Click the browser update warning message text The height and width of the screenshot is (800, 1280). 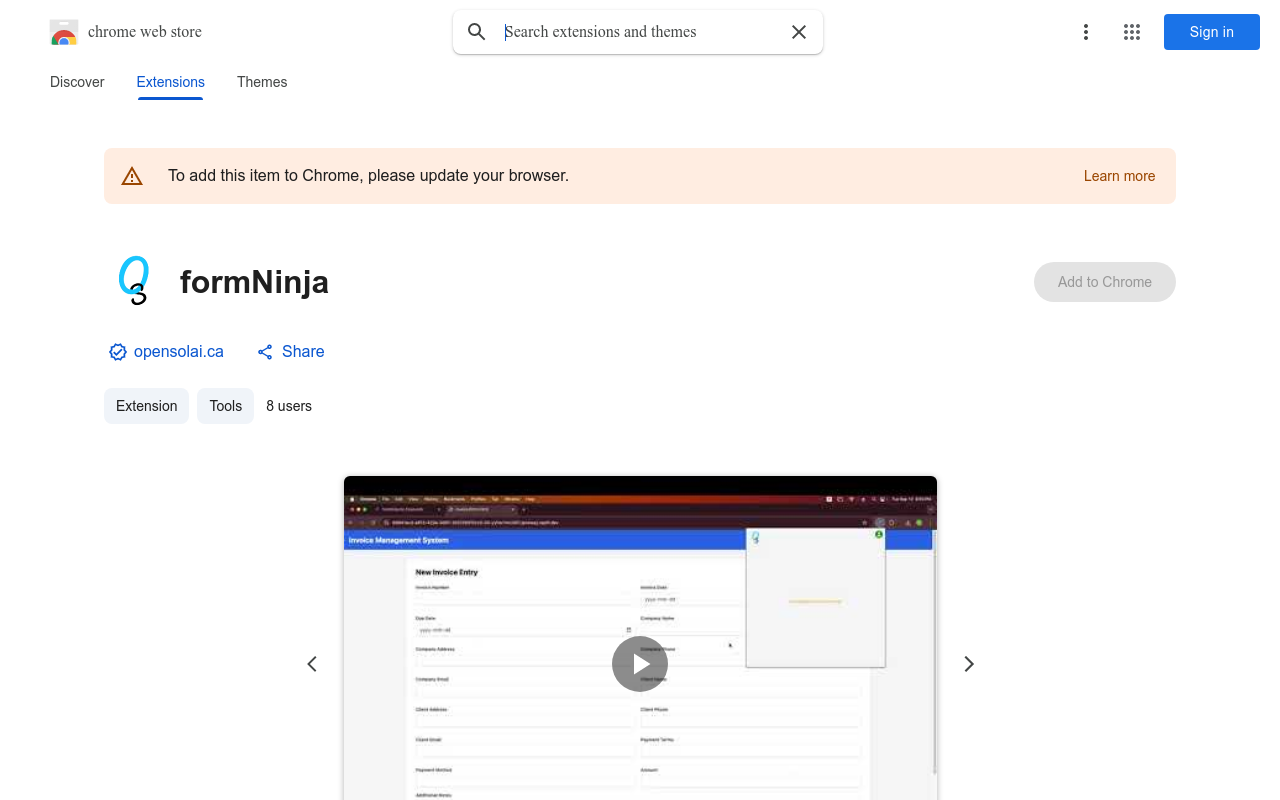tap(368, 176)
